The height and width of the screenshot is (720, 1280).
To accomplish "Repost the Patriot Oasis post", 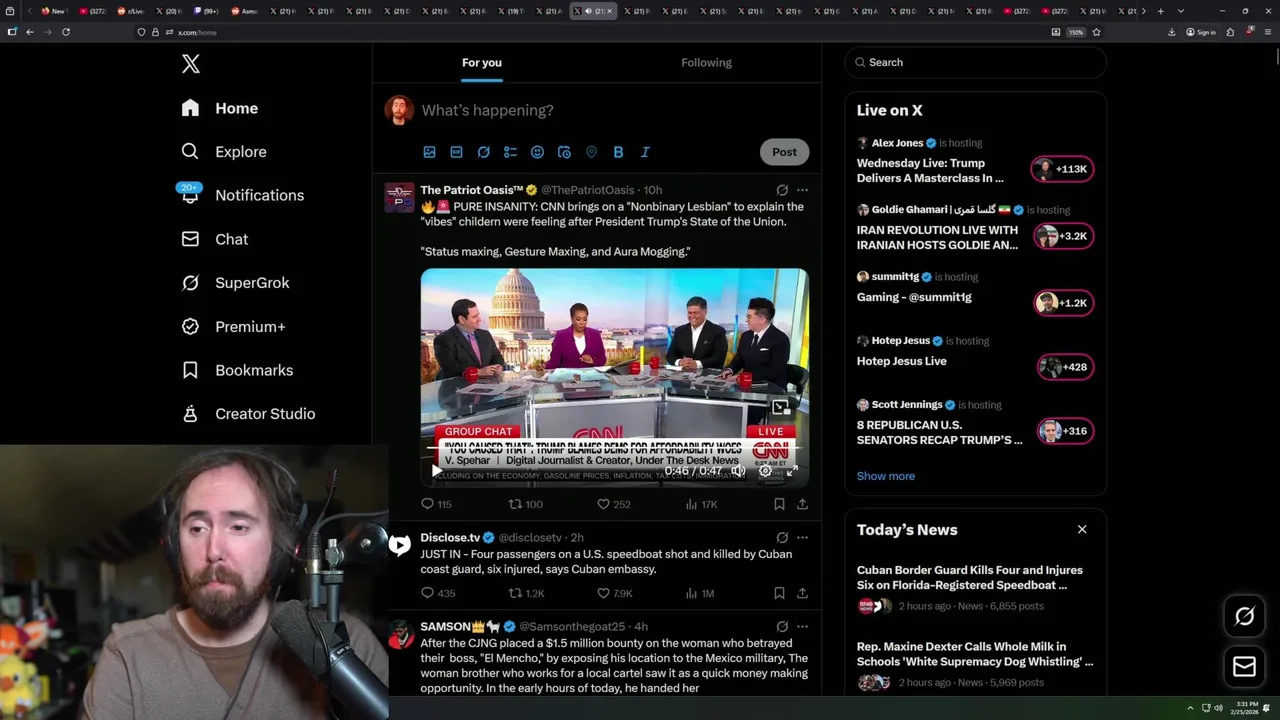I will (525, 505).
